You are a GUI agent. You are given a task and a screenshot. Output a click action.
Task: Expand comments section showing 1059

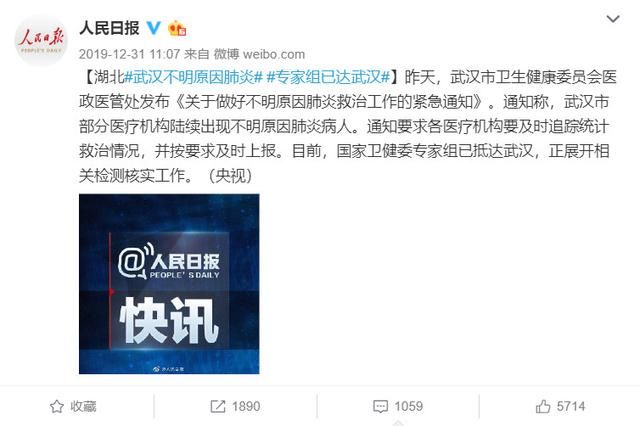coord(398,406)
